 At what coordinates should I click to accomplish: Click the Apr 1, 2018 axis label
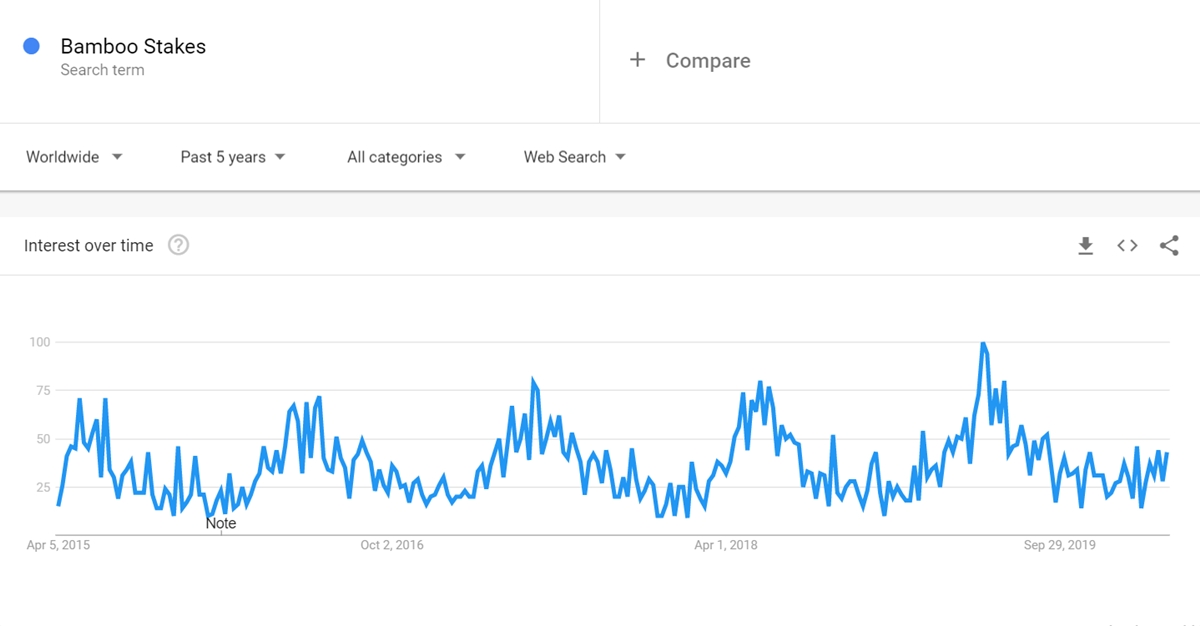pyautogui.click(x=726, y=545)
